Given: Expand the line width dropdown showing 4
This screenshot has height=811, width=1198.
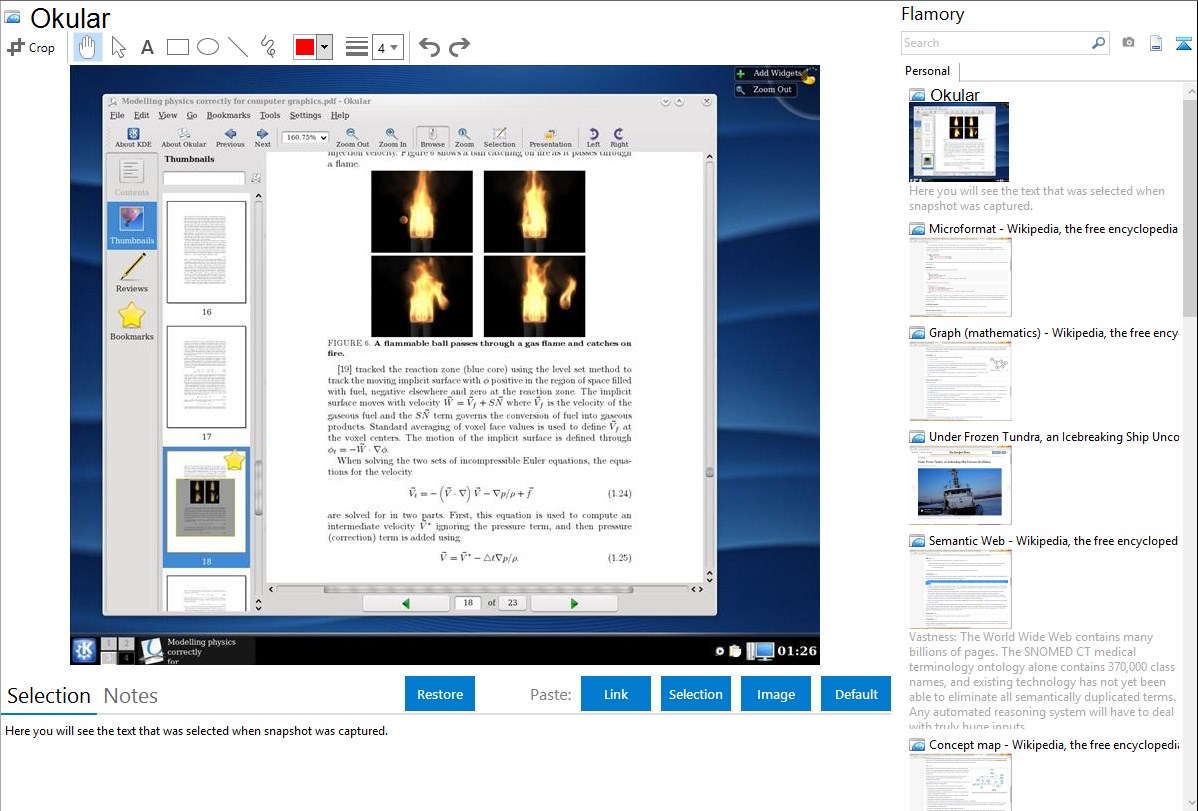Looking at the screenshot, I should 387,47.
